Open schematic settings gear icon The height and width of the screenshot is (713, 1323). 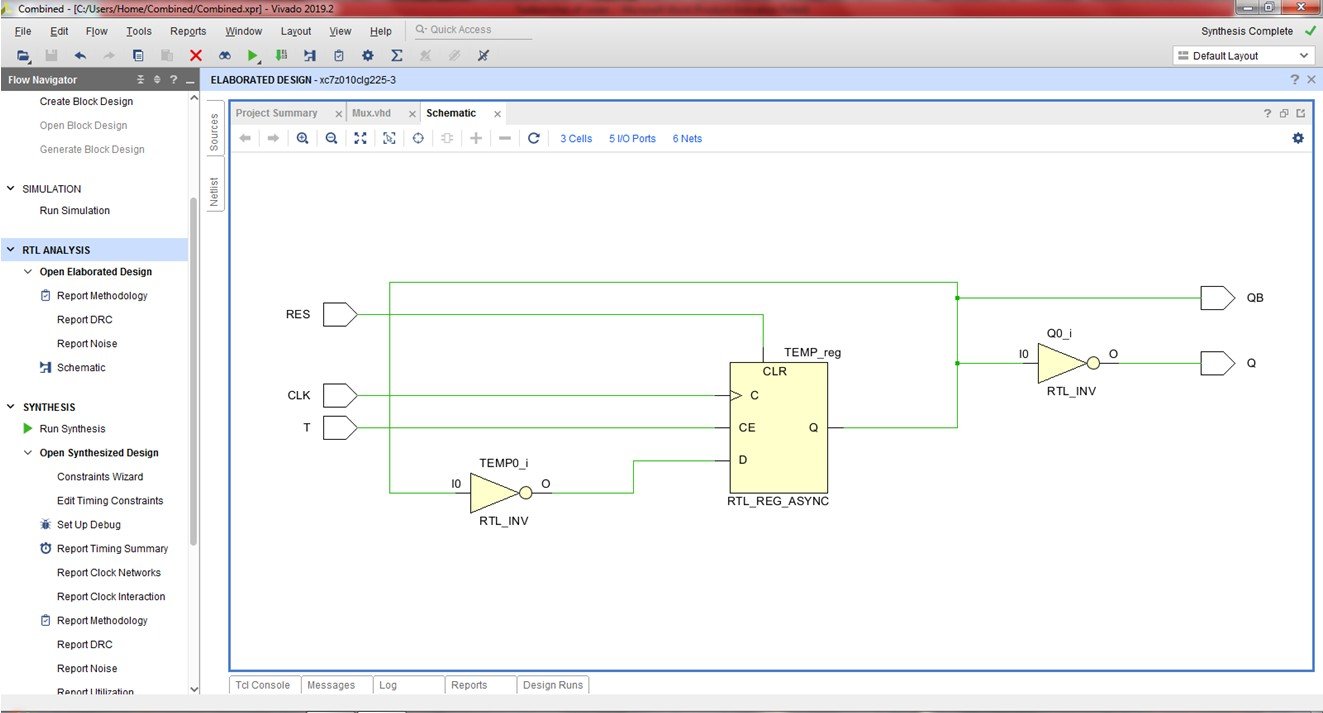click(x=1298, y=138)
